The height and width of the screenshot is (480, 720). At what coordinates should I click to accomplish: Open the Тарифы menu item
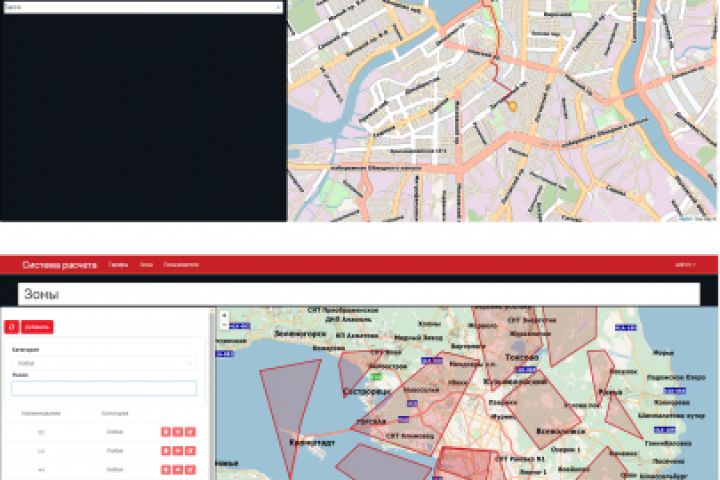118,265
